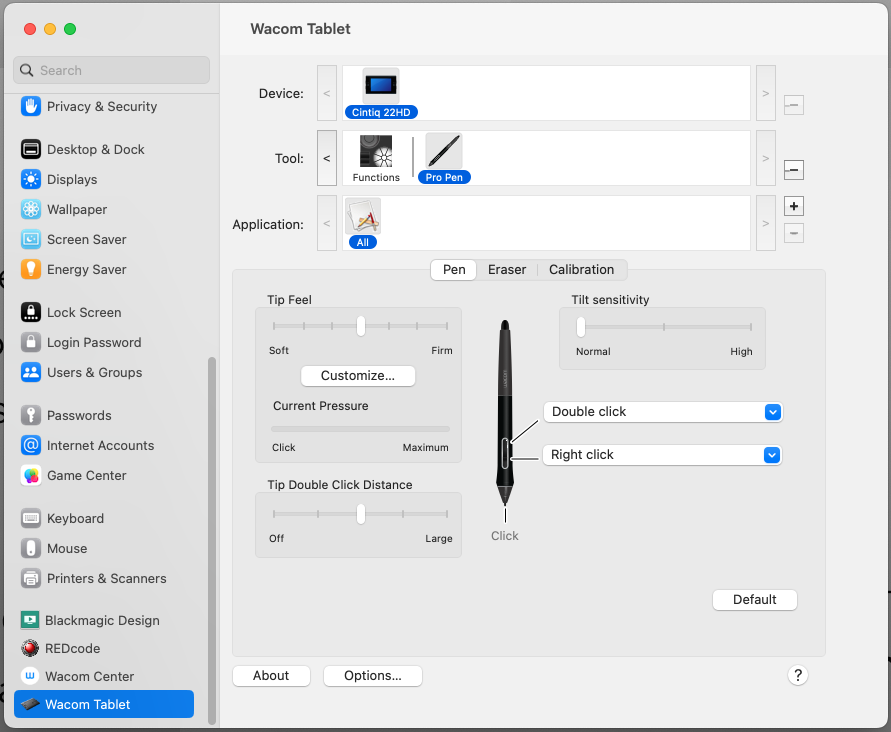
Task: Click the Customize... button
Action: pyautogui.click(x=358, y=376)
